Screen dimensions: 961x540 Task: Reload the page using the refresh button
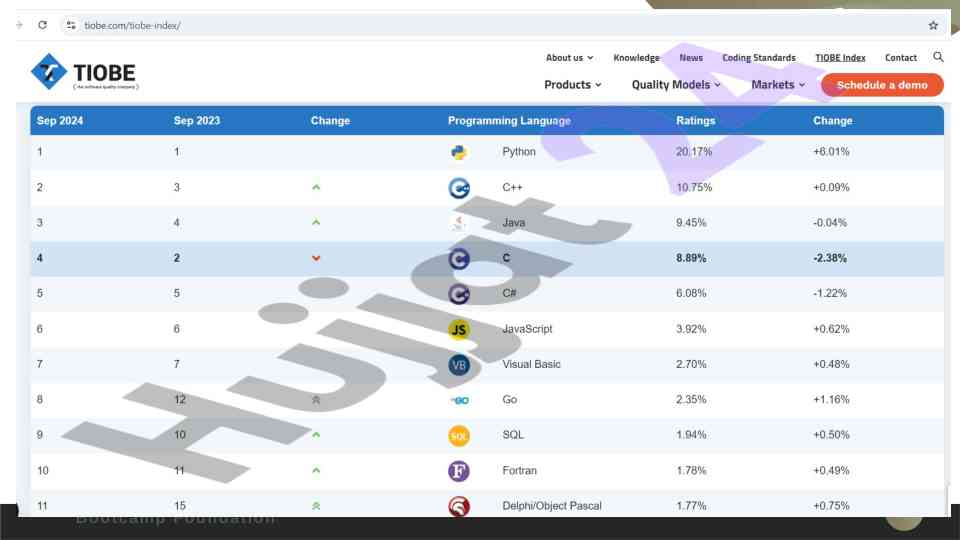[x=42, y=25]
